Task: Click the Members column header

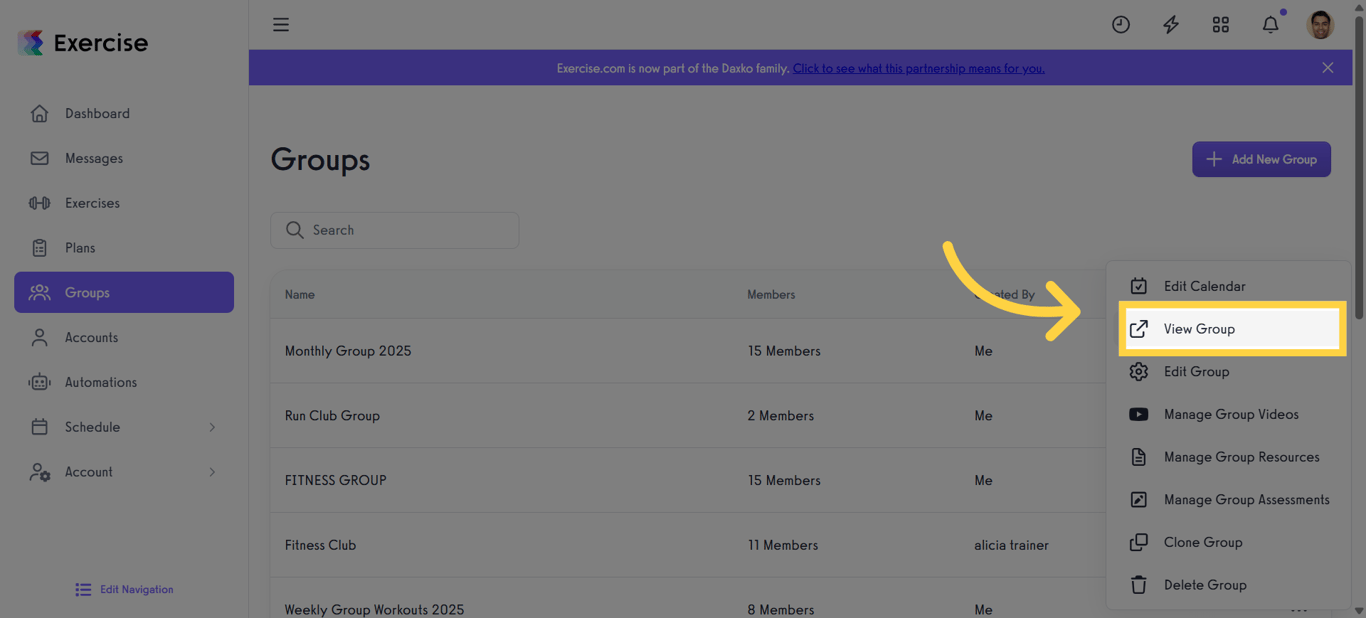Action: point(771,295)
